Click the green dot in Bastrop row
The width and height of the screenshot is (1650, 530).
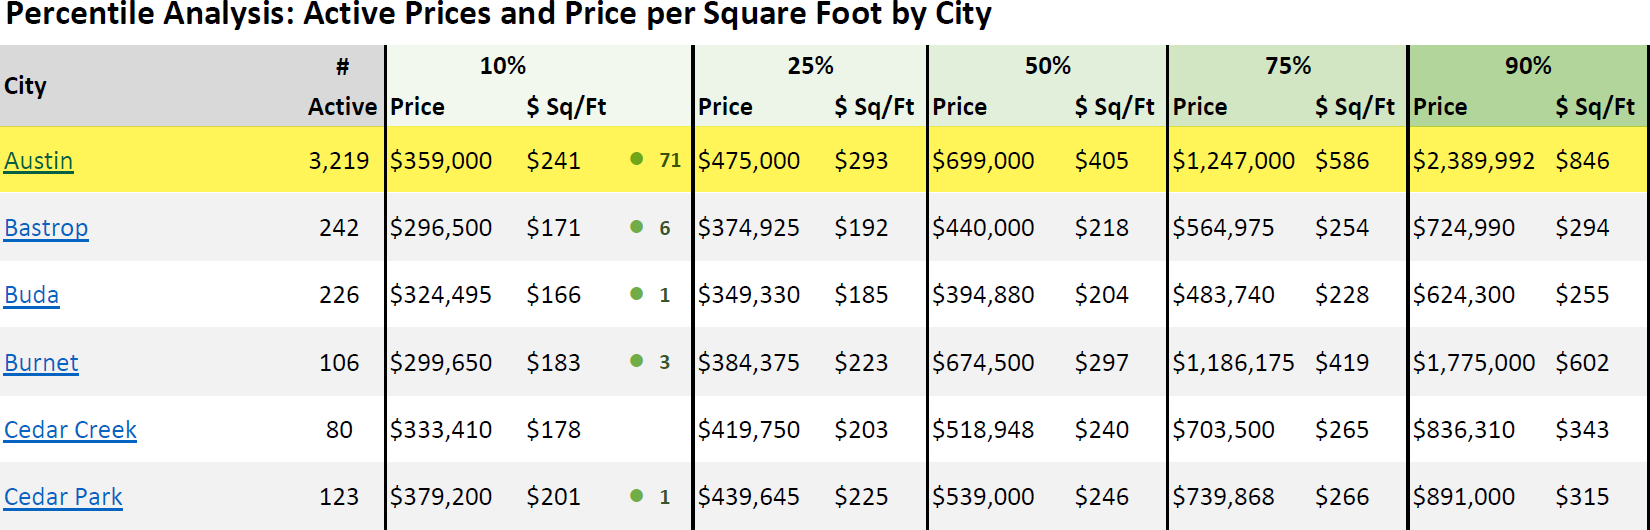click(x=637, y=227)
